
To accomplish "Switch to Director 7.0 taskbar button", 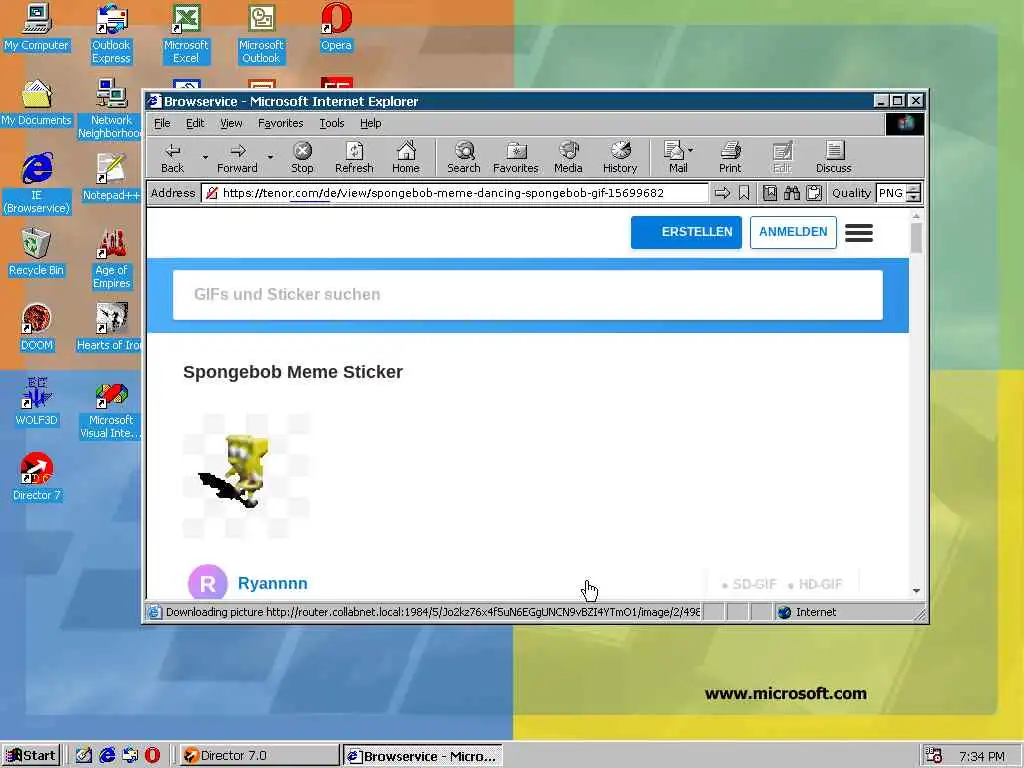I will tap(259, 756).
